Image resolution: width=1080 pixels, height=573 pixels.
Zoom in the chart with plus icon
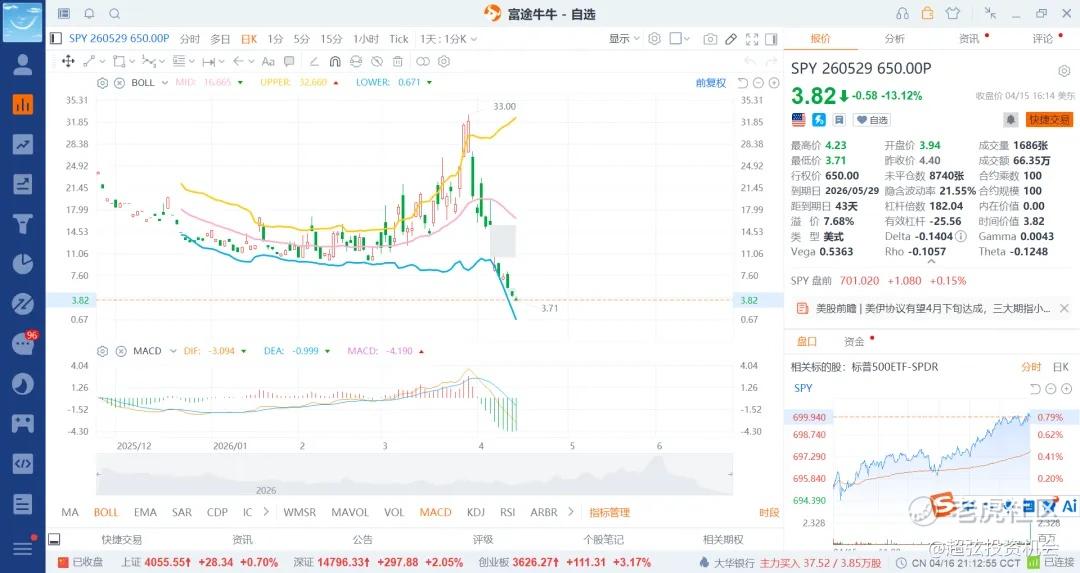pyautogui.click(x=774, y=83)
